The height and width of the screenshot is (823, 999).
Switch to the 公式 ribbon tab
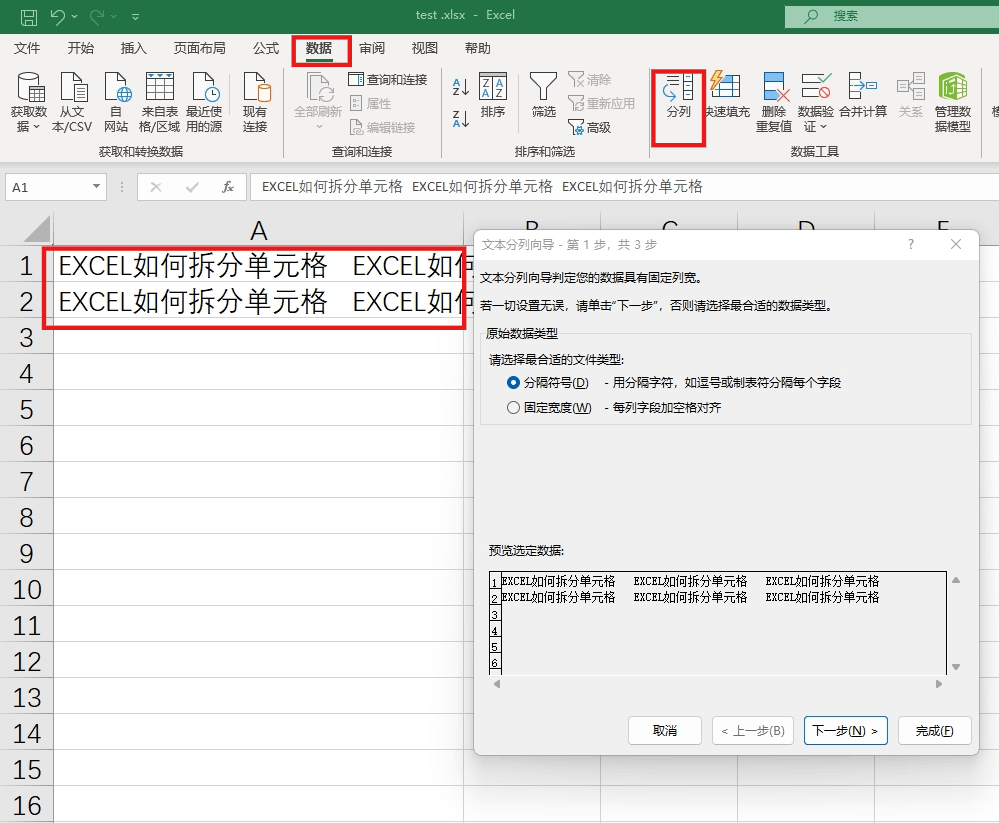pos(266,48)
